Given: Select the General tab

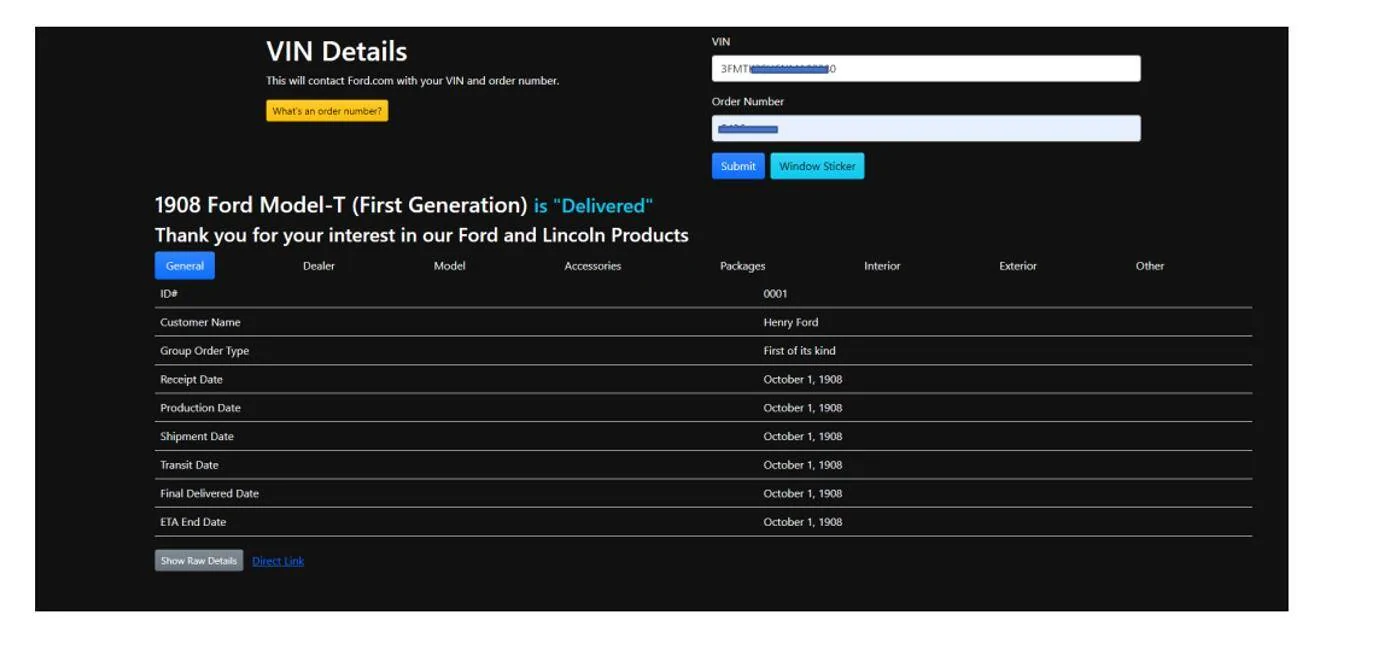Looking at the screenshot, I should [185, 266].
